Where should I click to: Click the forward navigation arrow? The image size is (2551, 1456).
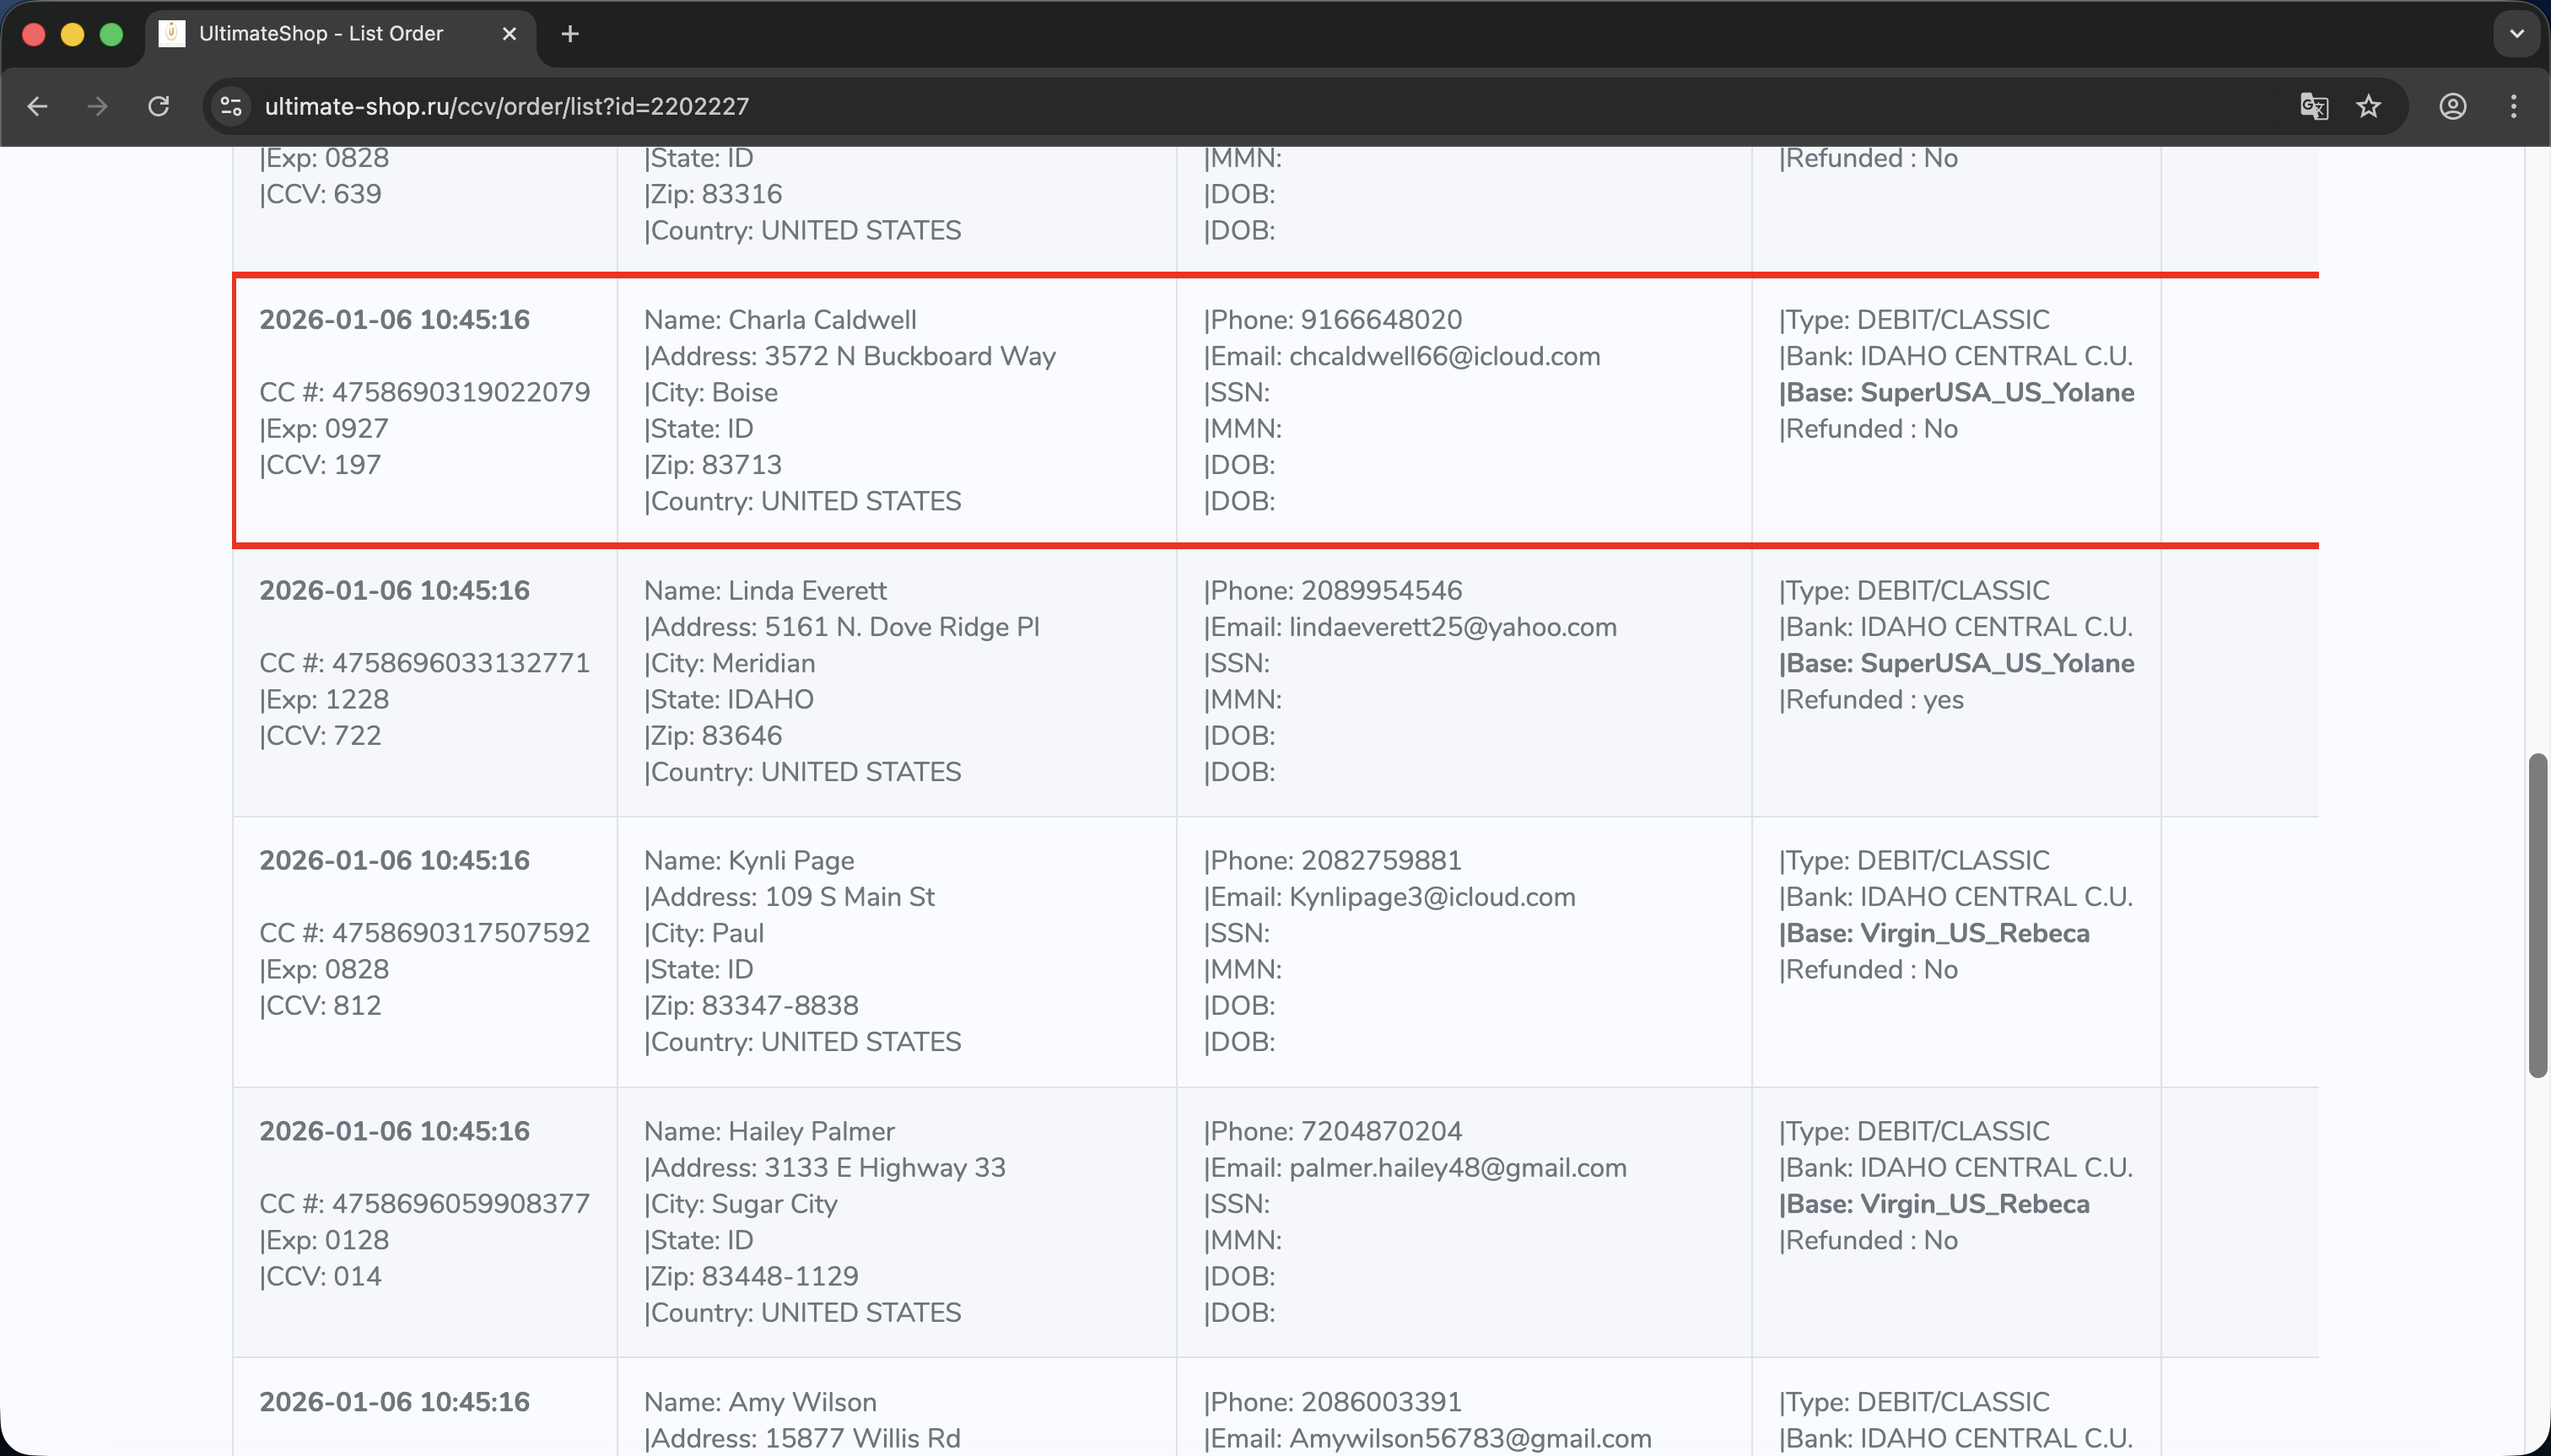(97, 106)
